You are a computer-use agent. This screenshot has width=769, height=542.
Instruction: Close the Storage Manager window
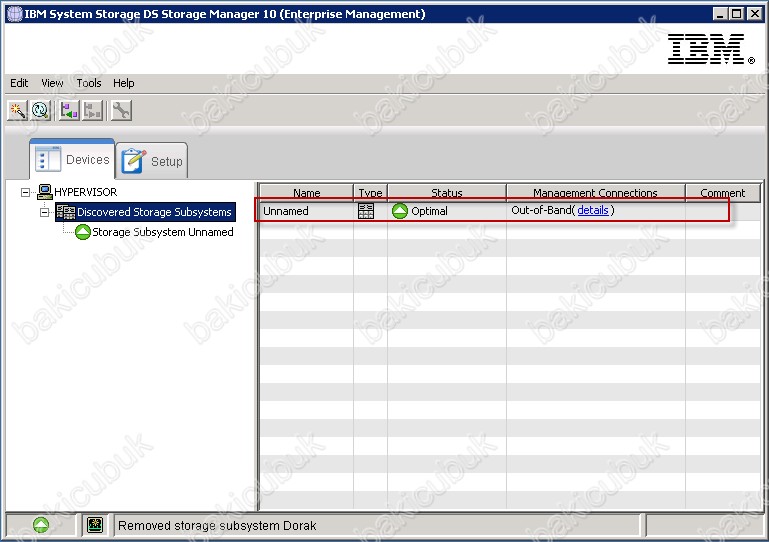[754, 14]
